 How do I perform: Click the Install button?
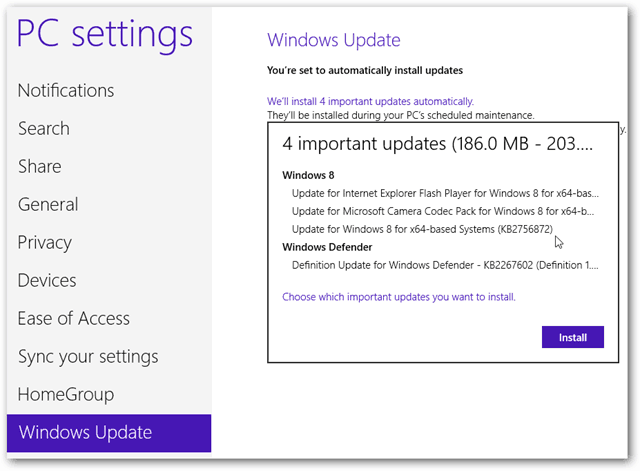573,337
